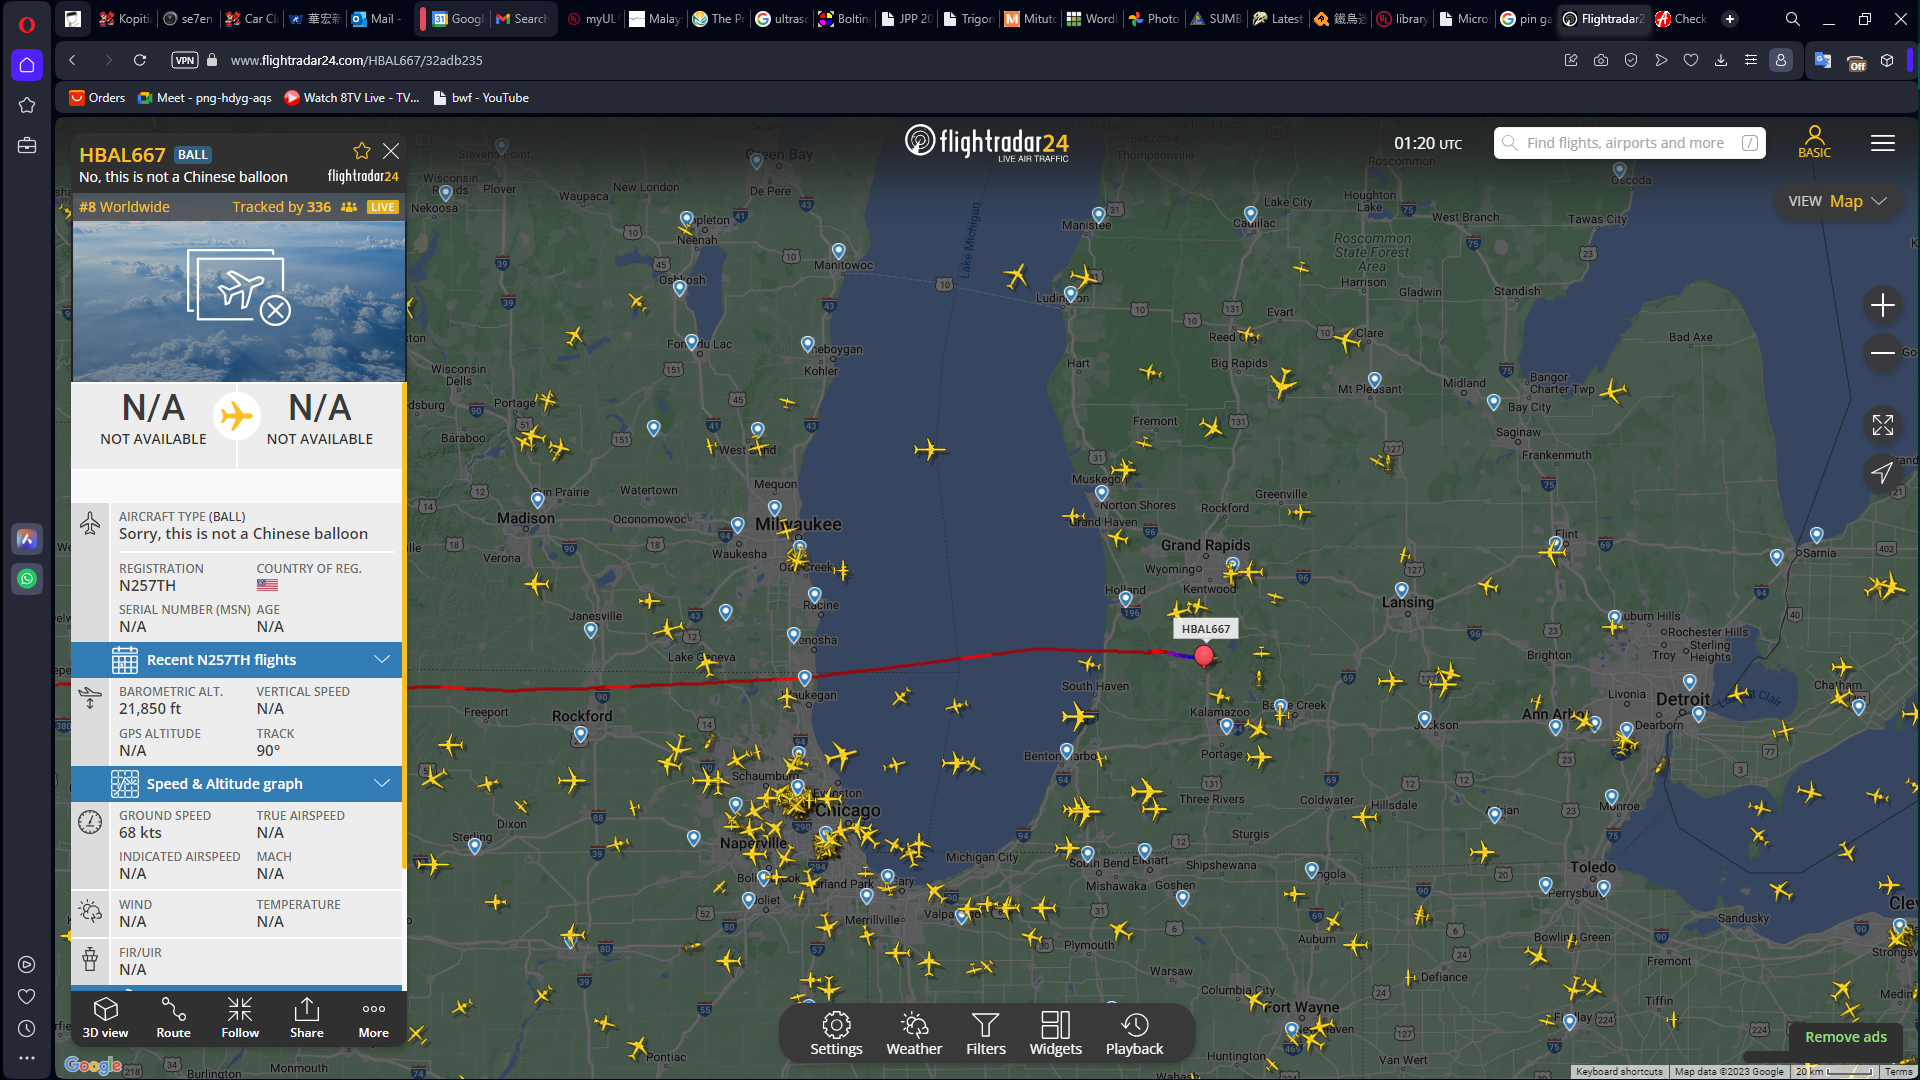1920x1080 pixels.
Task: Share the HBAL667 flight
Action: tap(307, 1018)
